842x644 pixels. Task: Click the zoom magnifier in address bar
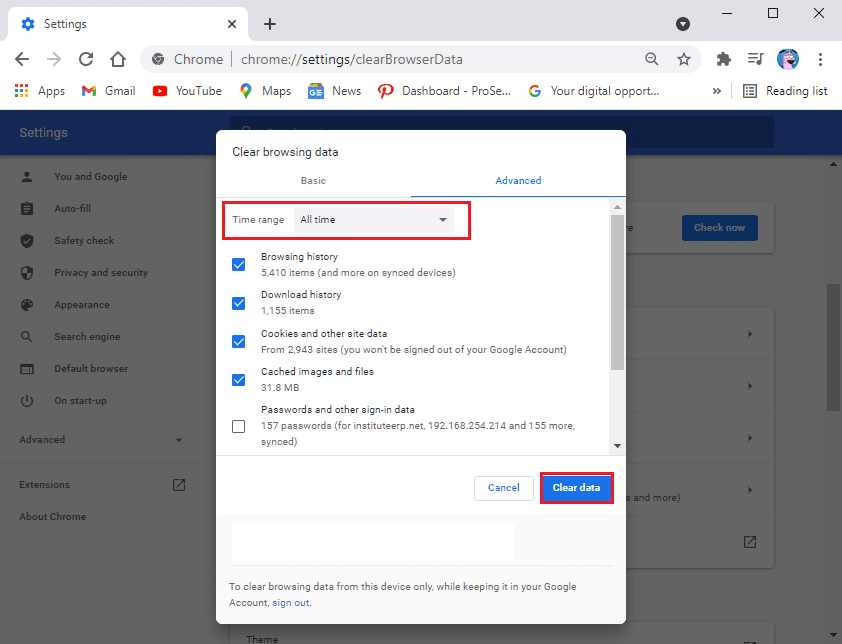[x=651, y=59]
